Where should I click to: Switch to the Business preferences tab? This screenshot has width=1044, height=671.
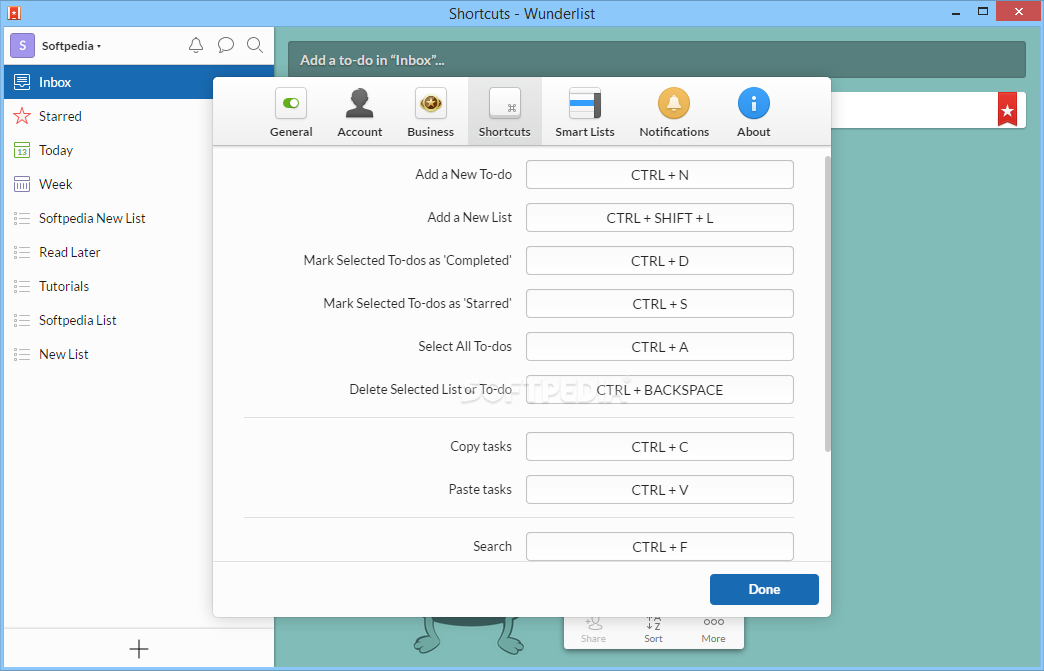click(431, 112)
